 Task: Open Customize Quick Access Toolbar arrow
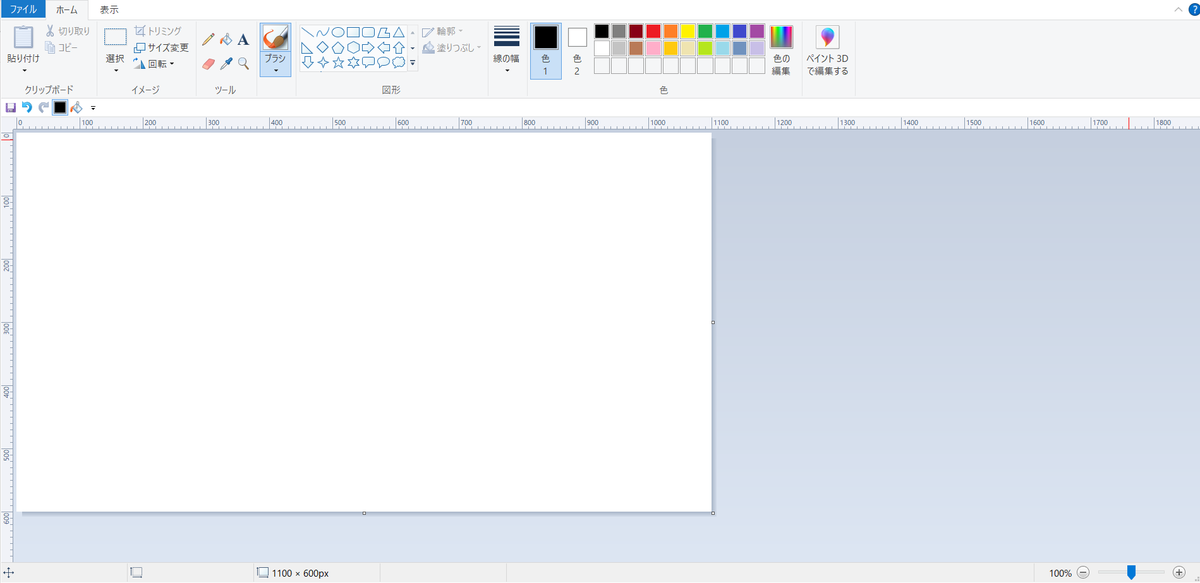click(x=93, y=107)
